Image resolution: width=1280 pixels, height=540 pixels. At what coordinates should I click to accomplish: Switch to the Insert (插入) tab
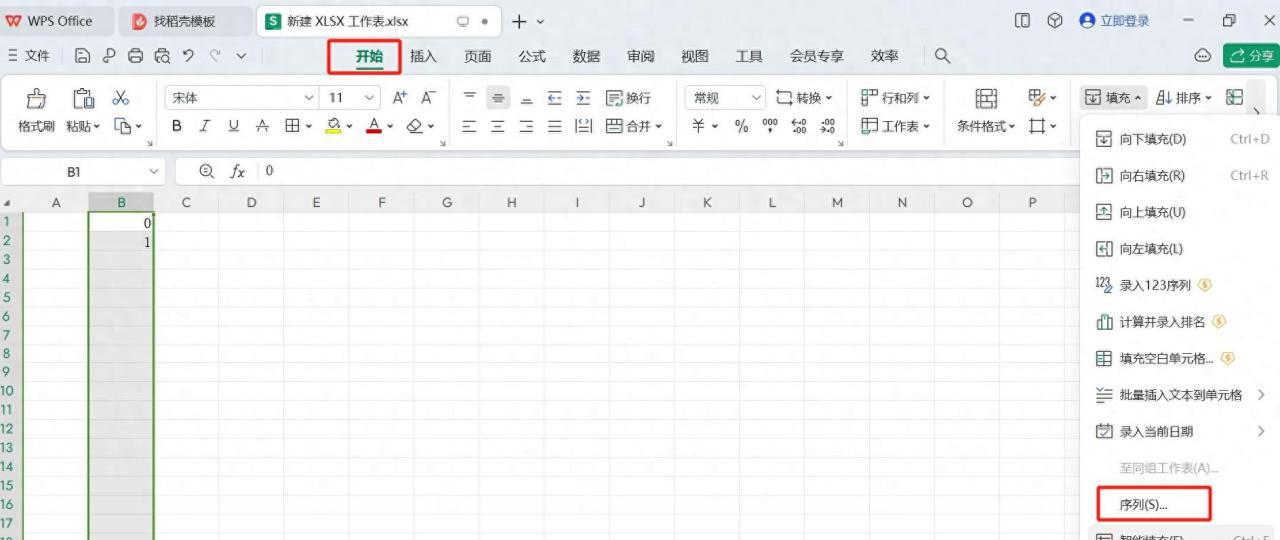coord(424,57)
